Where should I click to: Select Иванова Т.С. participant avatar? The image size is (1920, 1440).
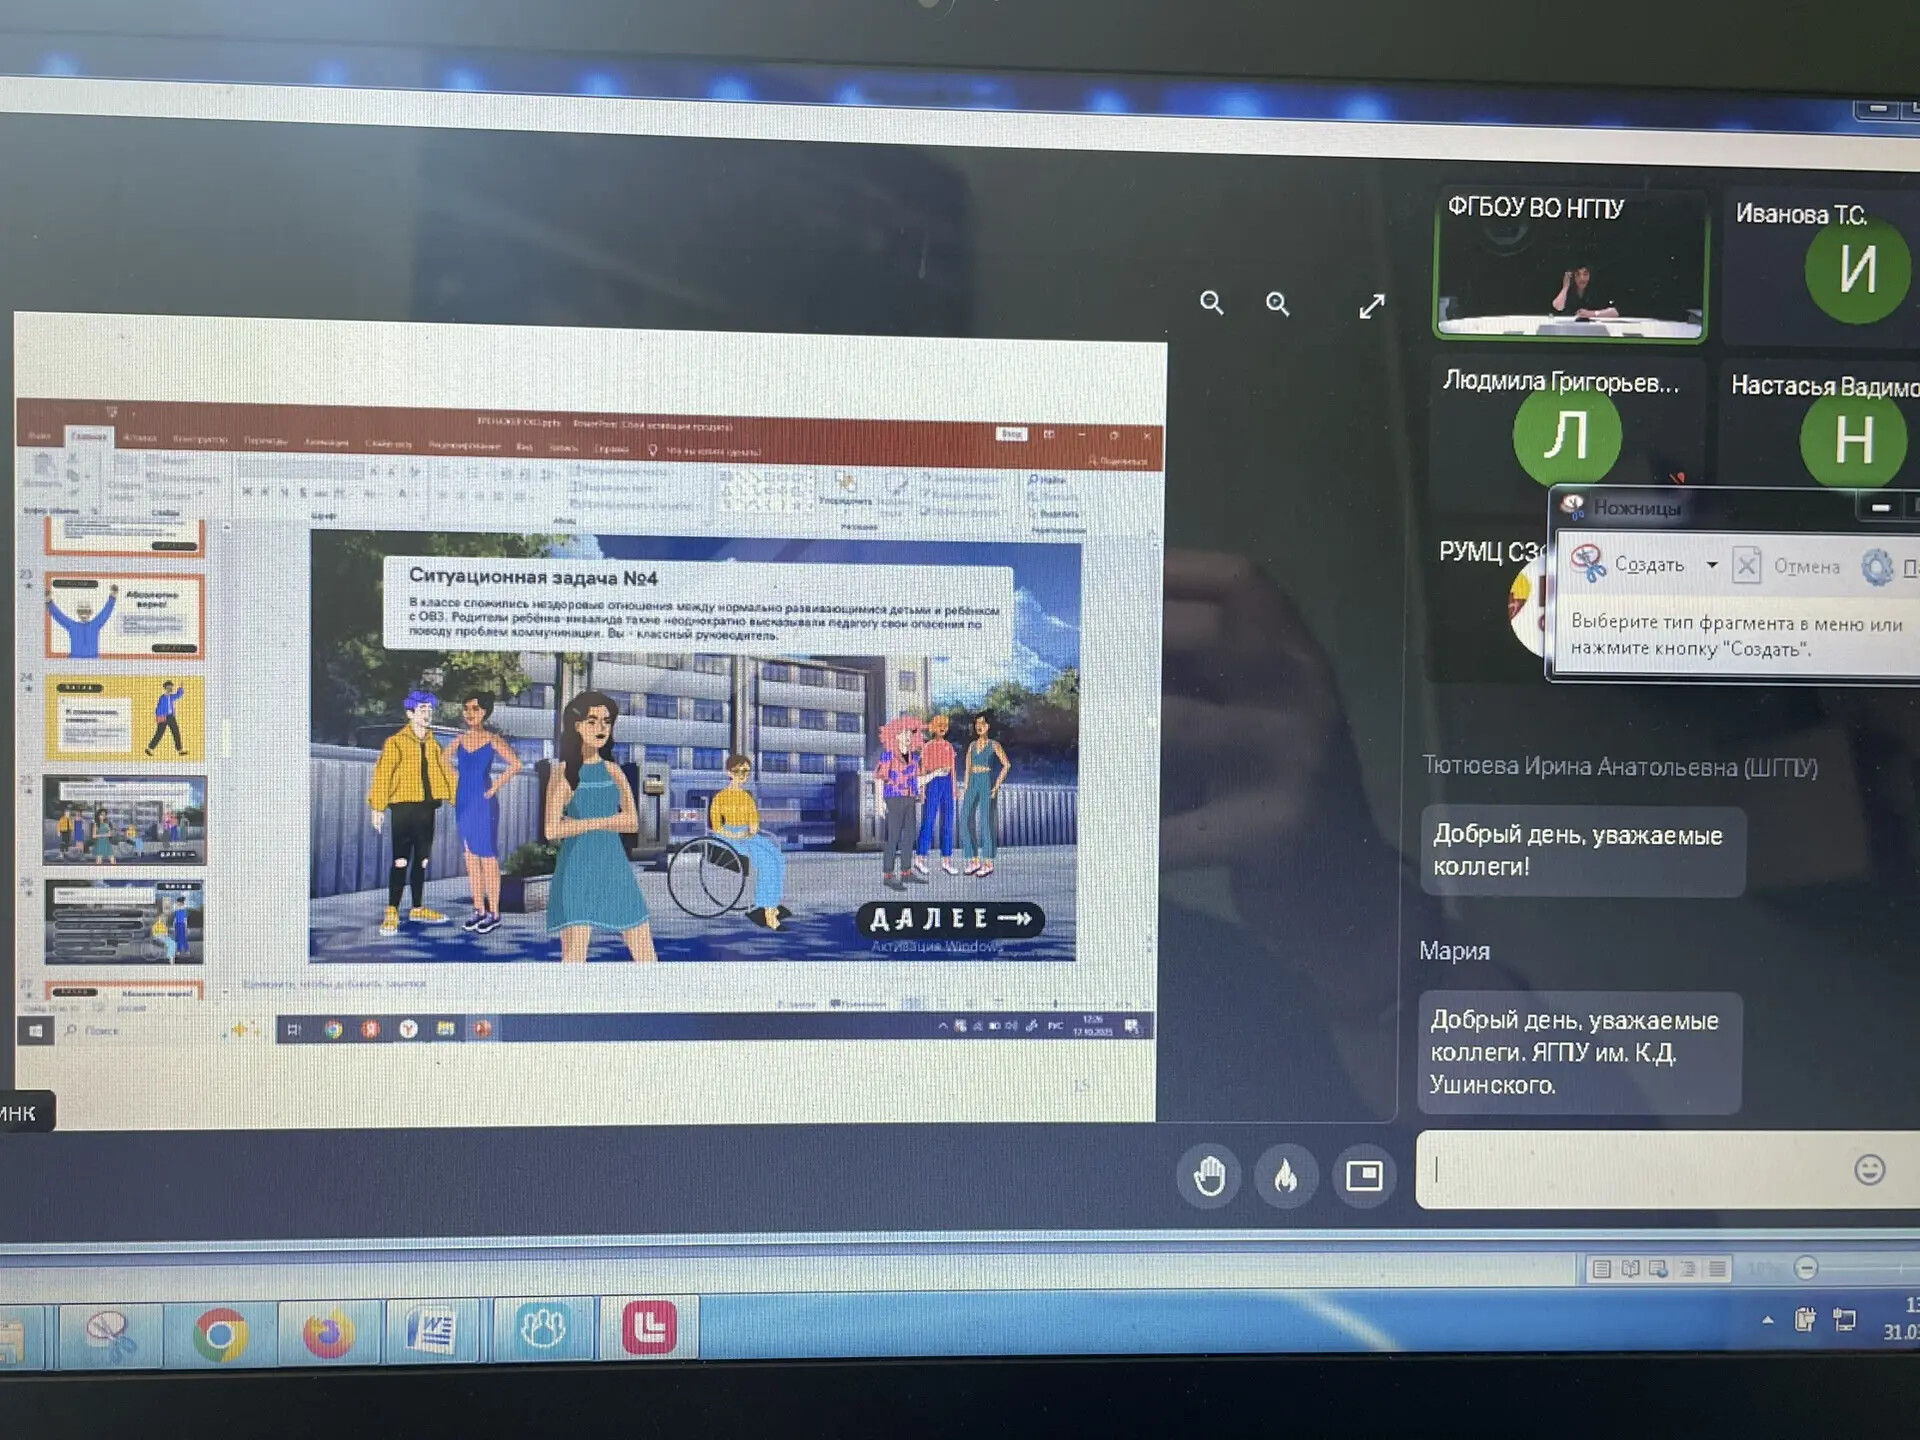[1857, 270]
